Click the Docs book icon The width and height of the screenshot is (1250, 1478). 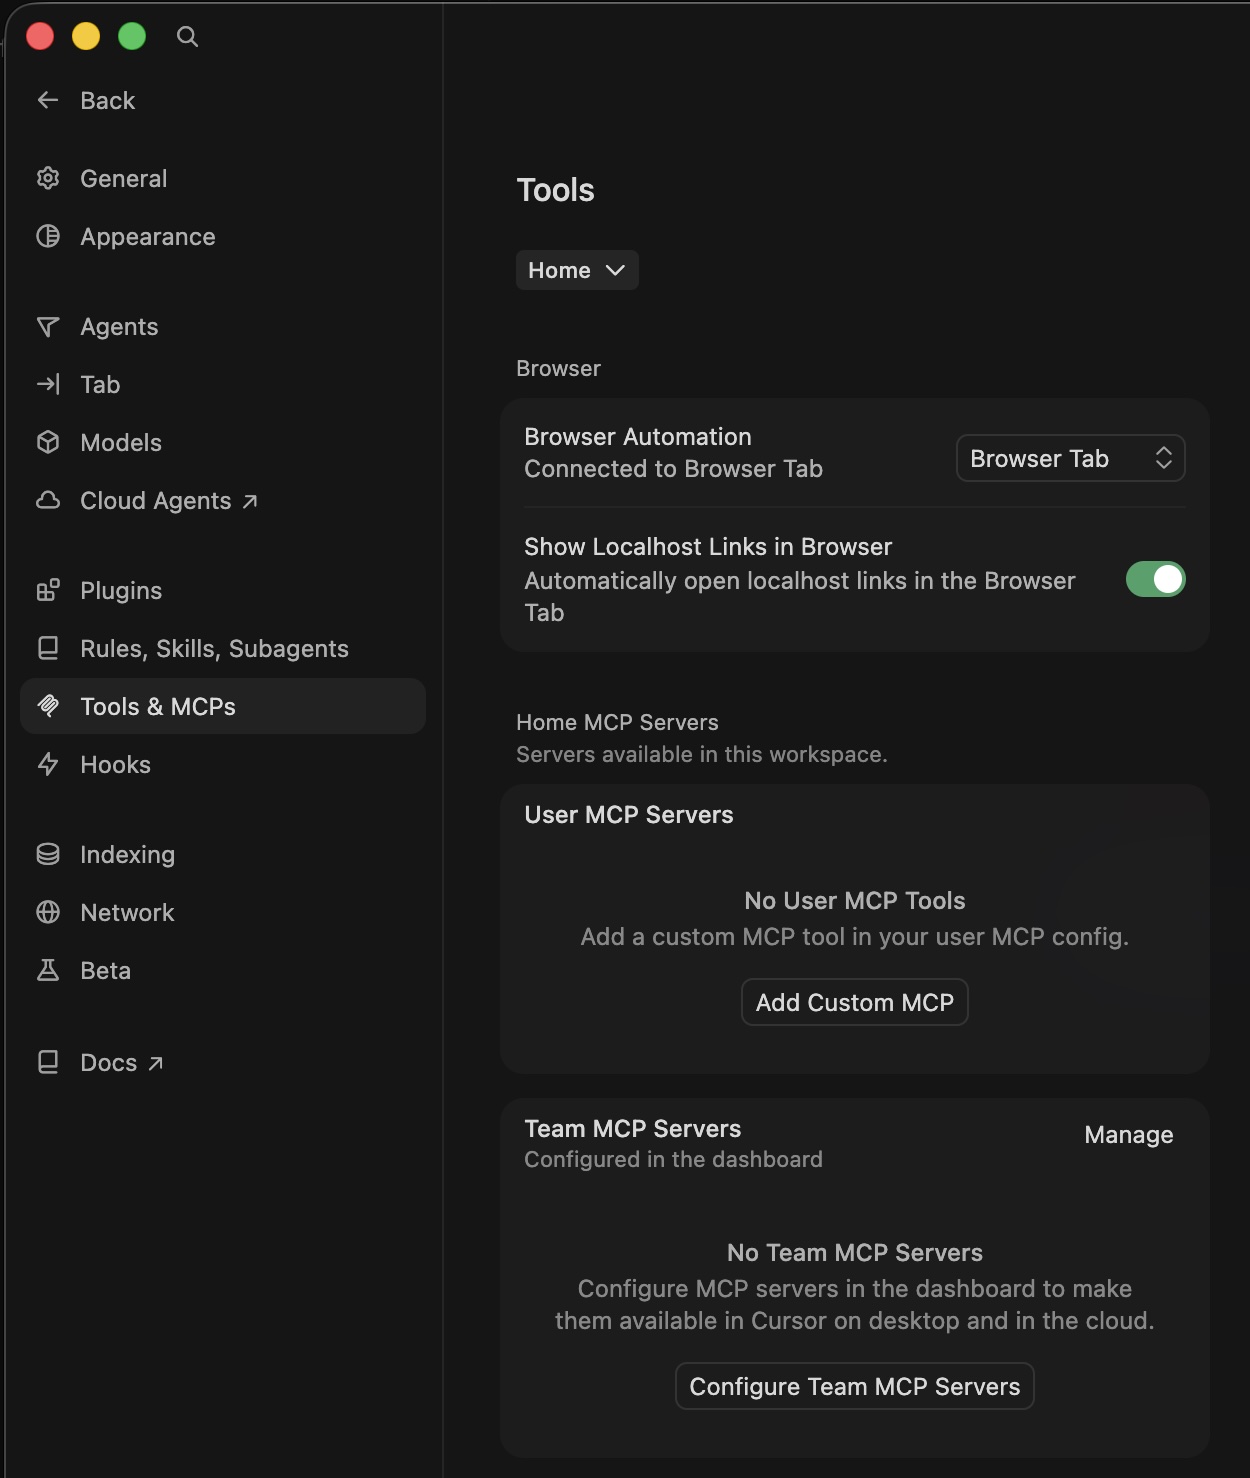click(48, 1062)
